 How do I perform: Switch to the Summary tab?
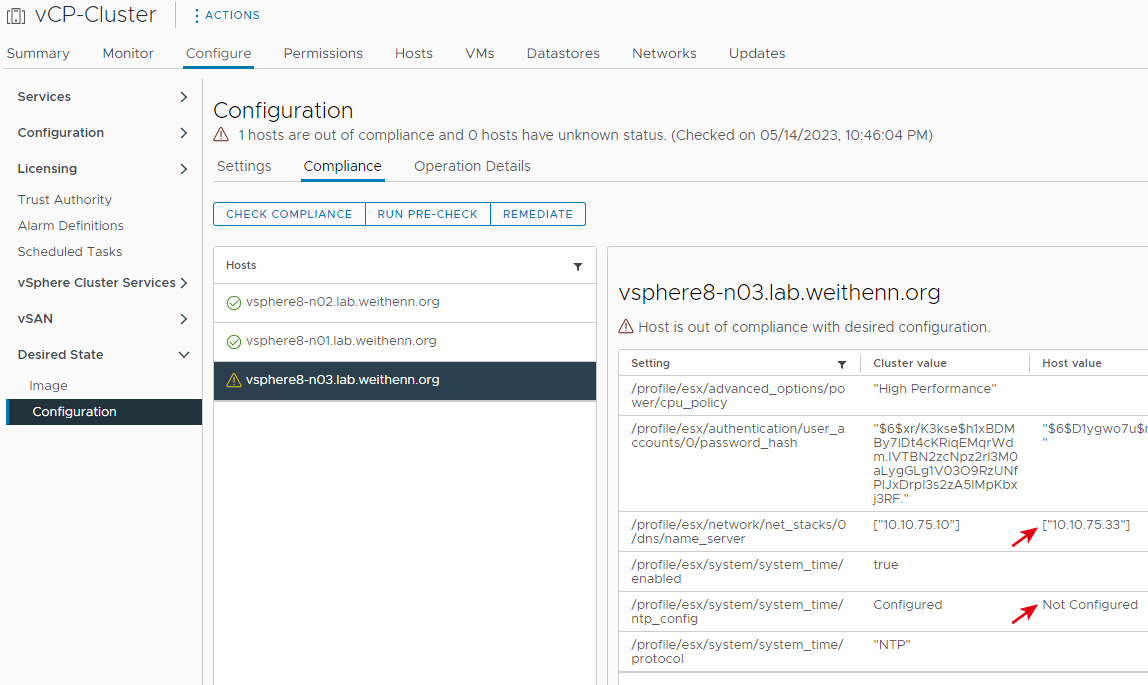click(38, 53)
